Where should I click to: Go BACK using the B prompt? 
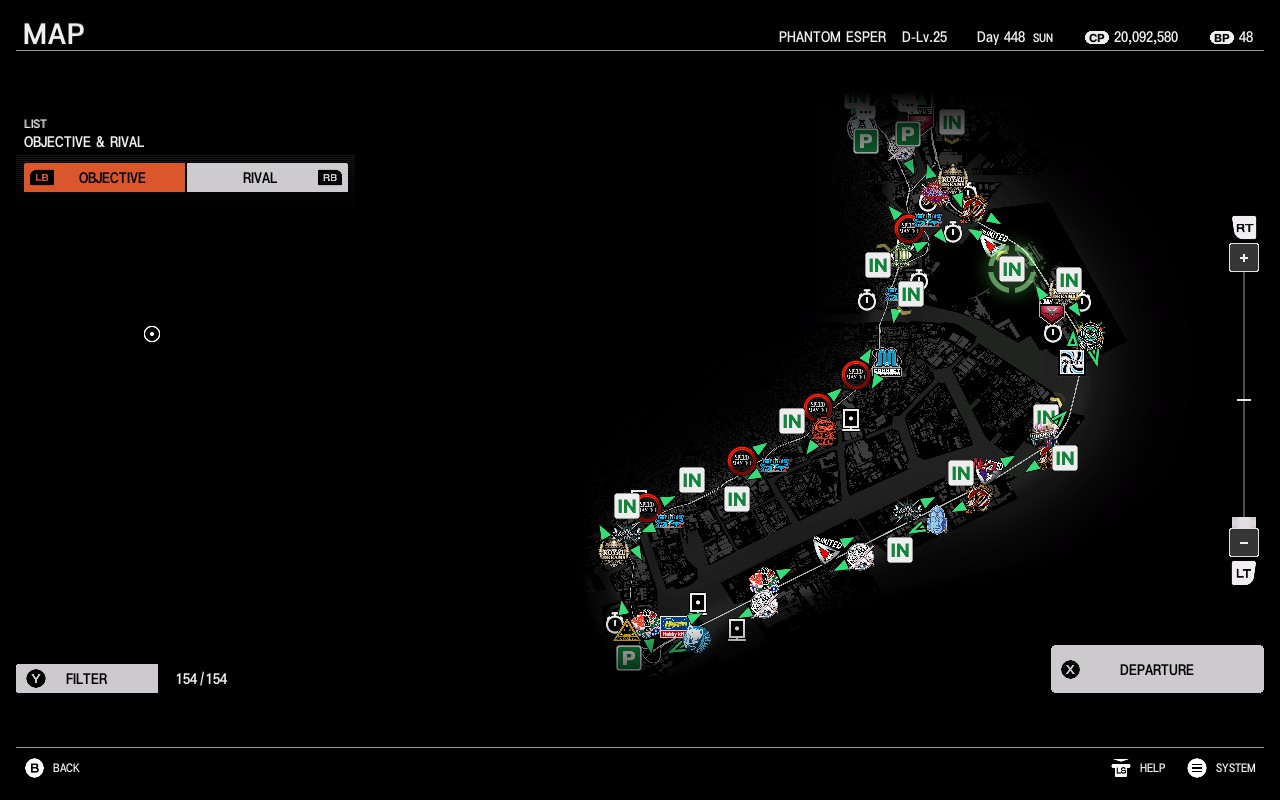(x=53, y=768)
